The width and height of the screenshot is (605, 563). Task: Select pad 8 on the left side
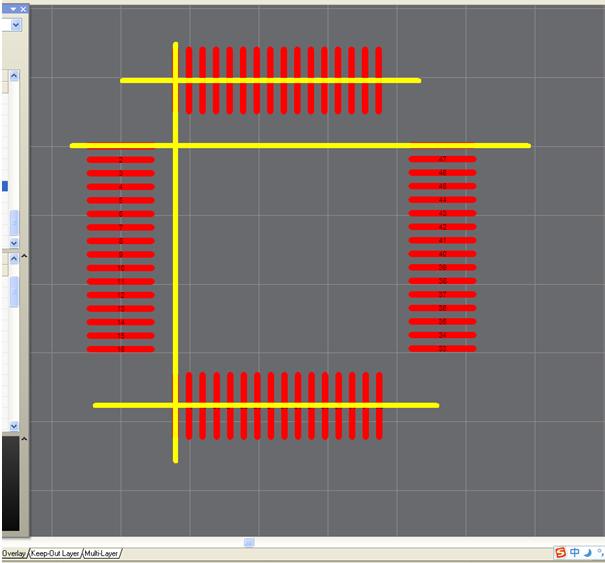click(x=120, y=241)
